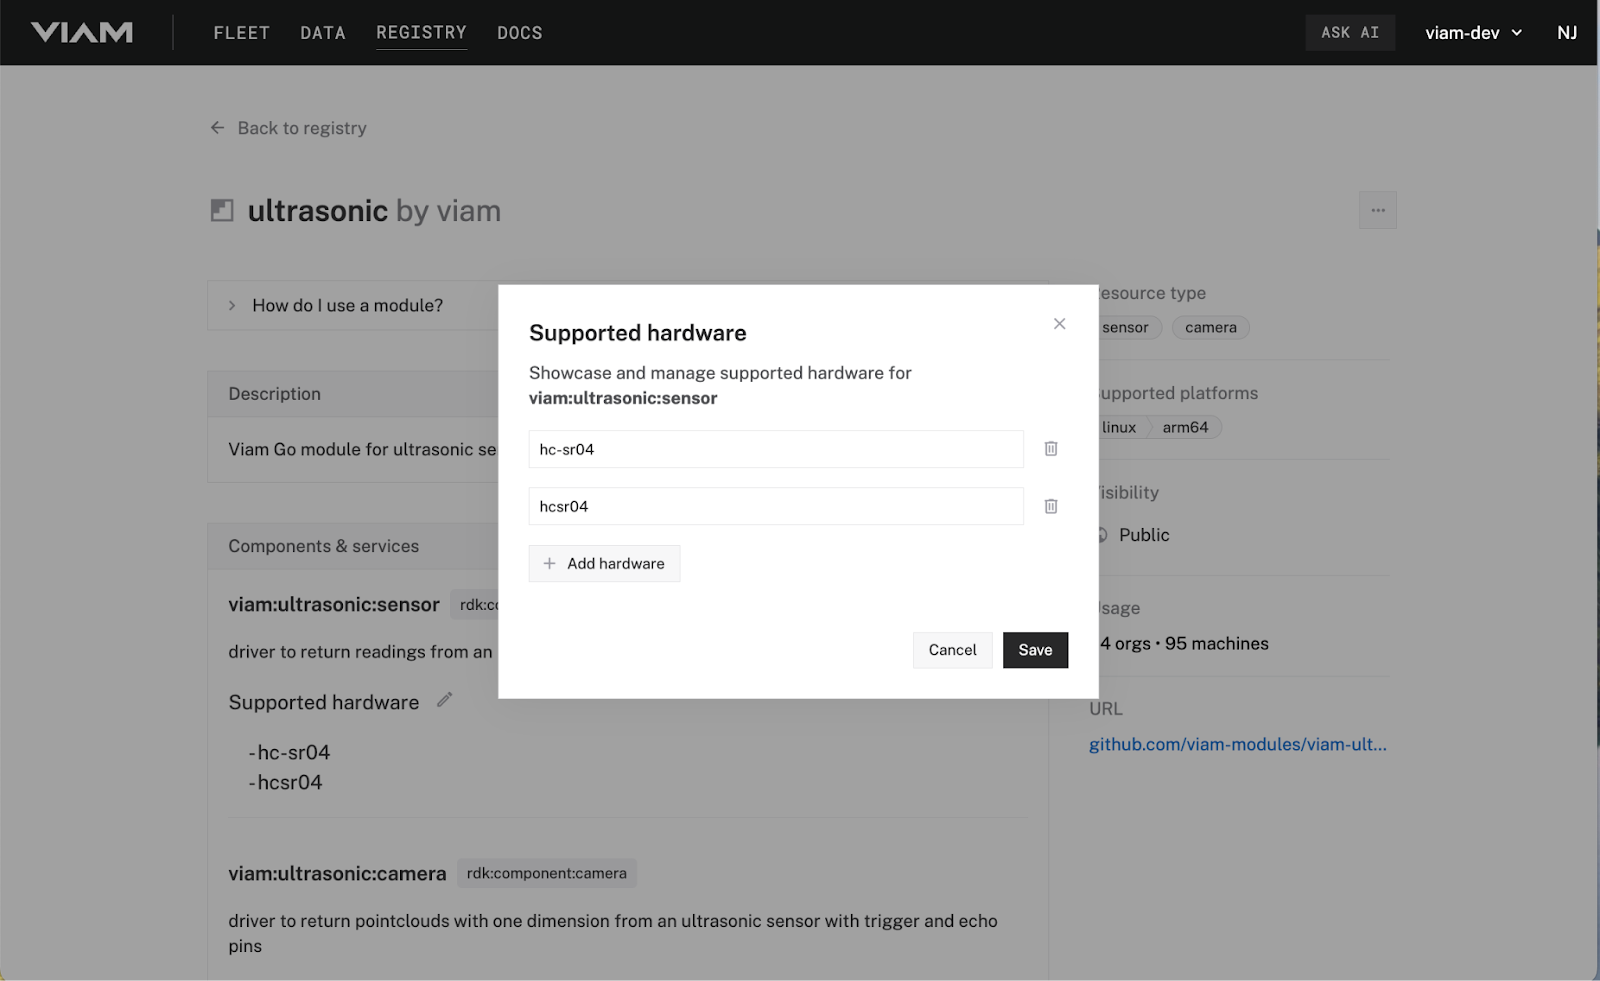Click the camera resource type tag
The width and height of the screenshot is (1600, 981).
[1210, 327]
